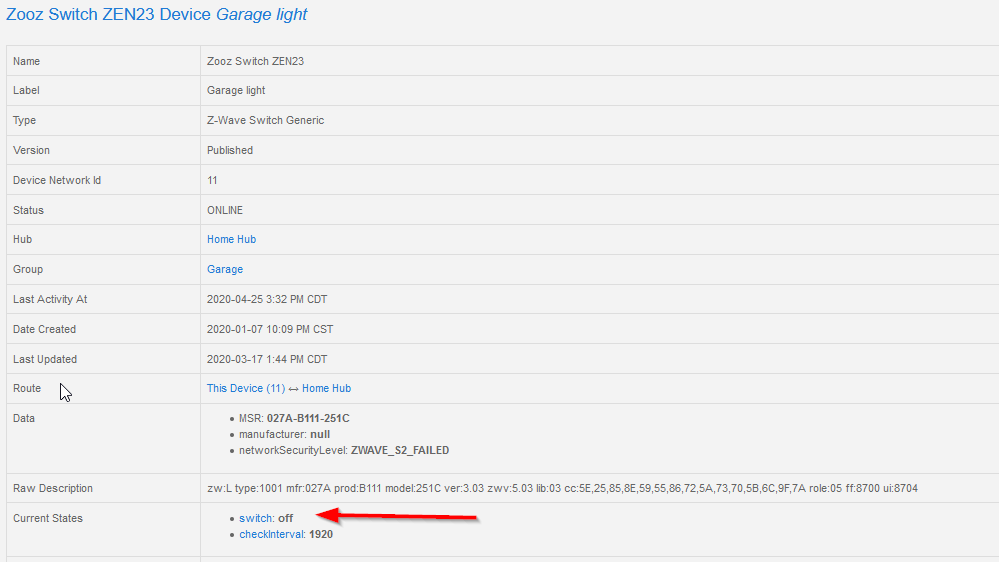Click the Version row label
This screenshot has height=562, width=999.
pyautogui.click(x=31, y=150)
